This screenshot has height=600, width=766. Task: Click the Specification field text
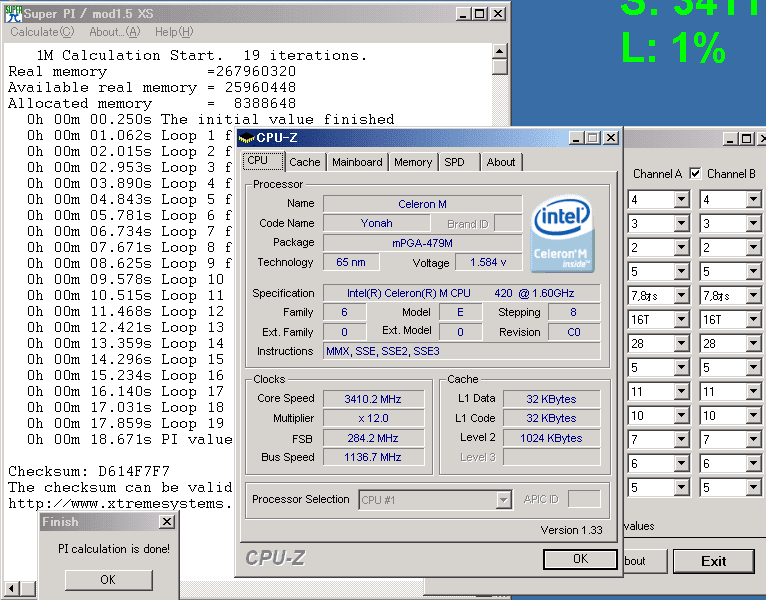[462, 293]
